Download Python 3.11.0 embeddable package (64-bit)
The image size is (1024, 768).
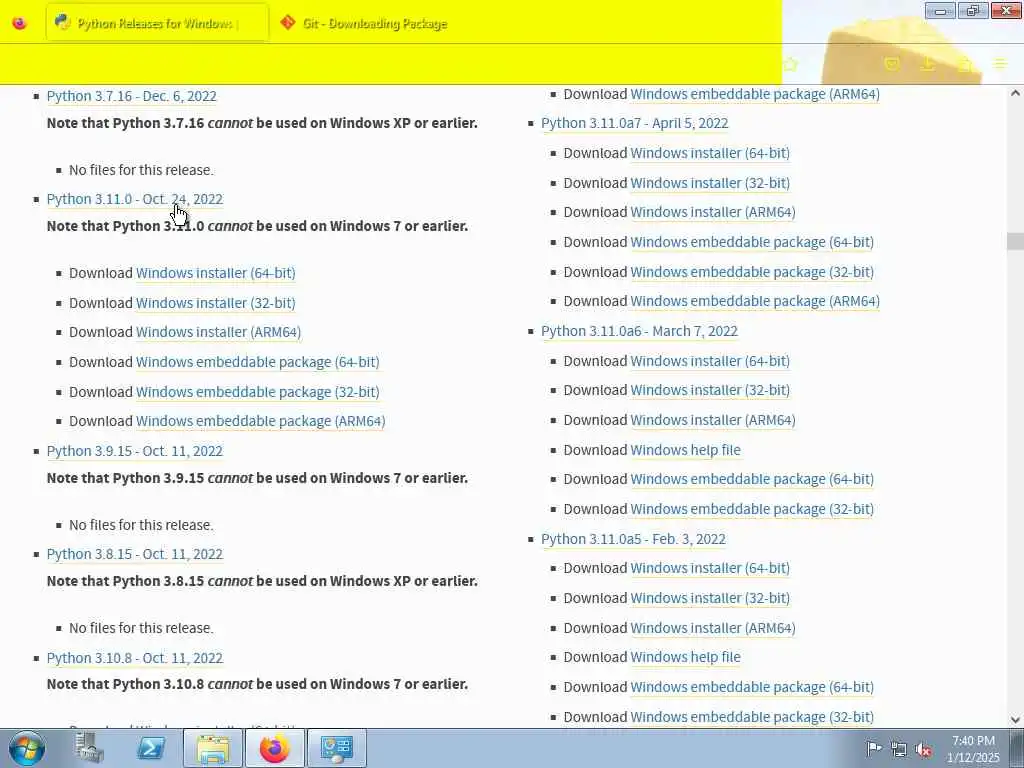point(257,362)
